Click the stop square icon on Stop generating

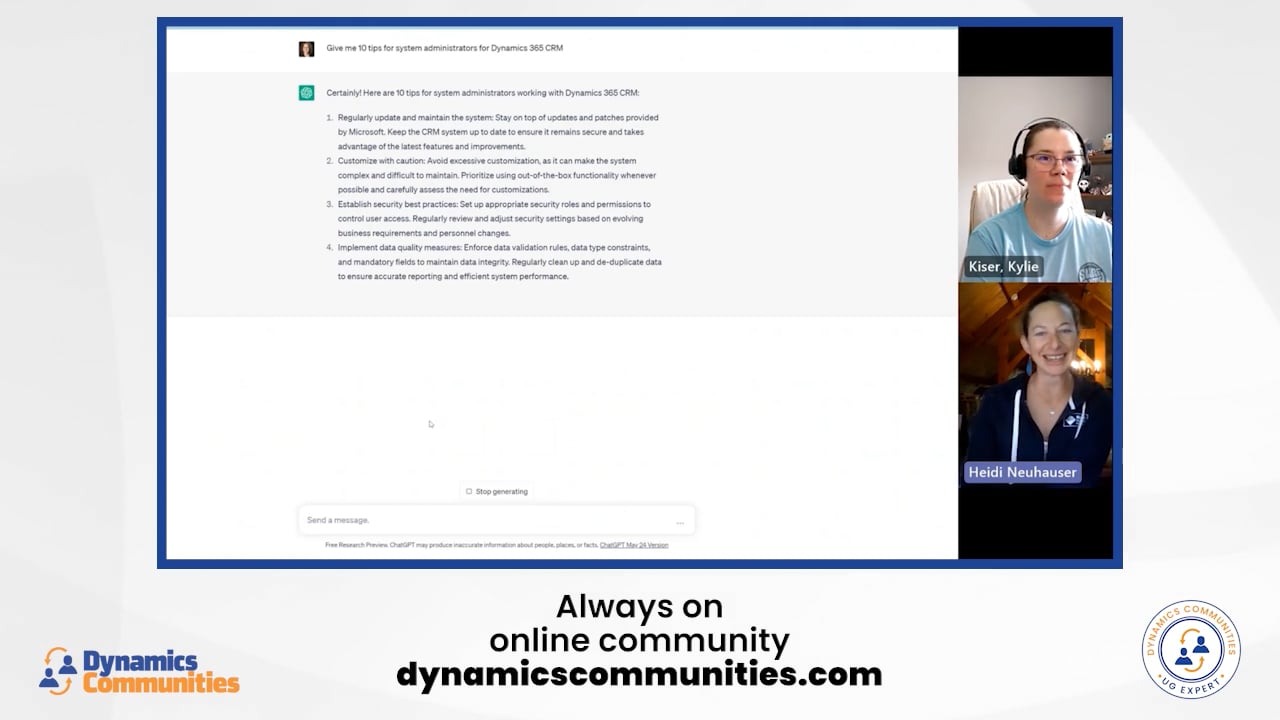468,491
